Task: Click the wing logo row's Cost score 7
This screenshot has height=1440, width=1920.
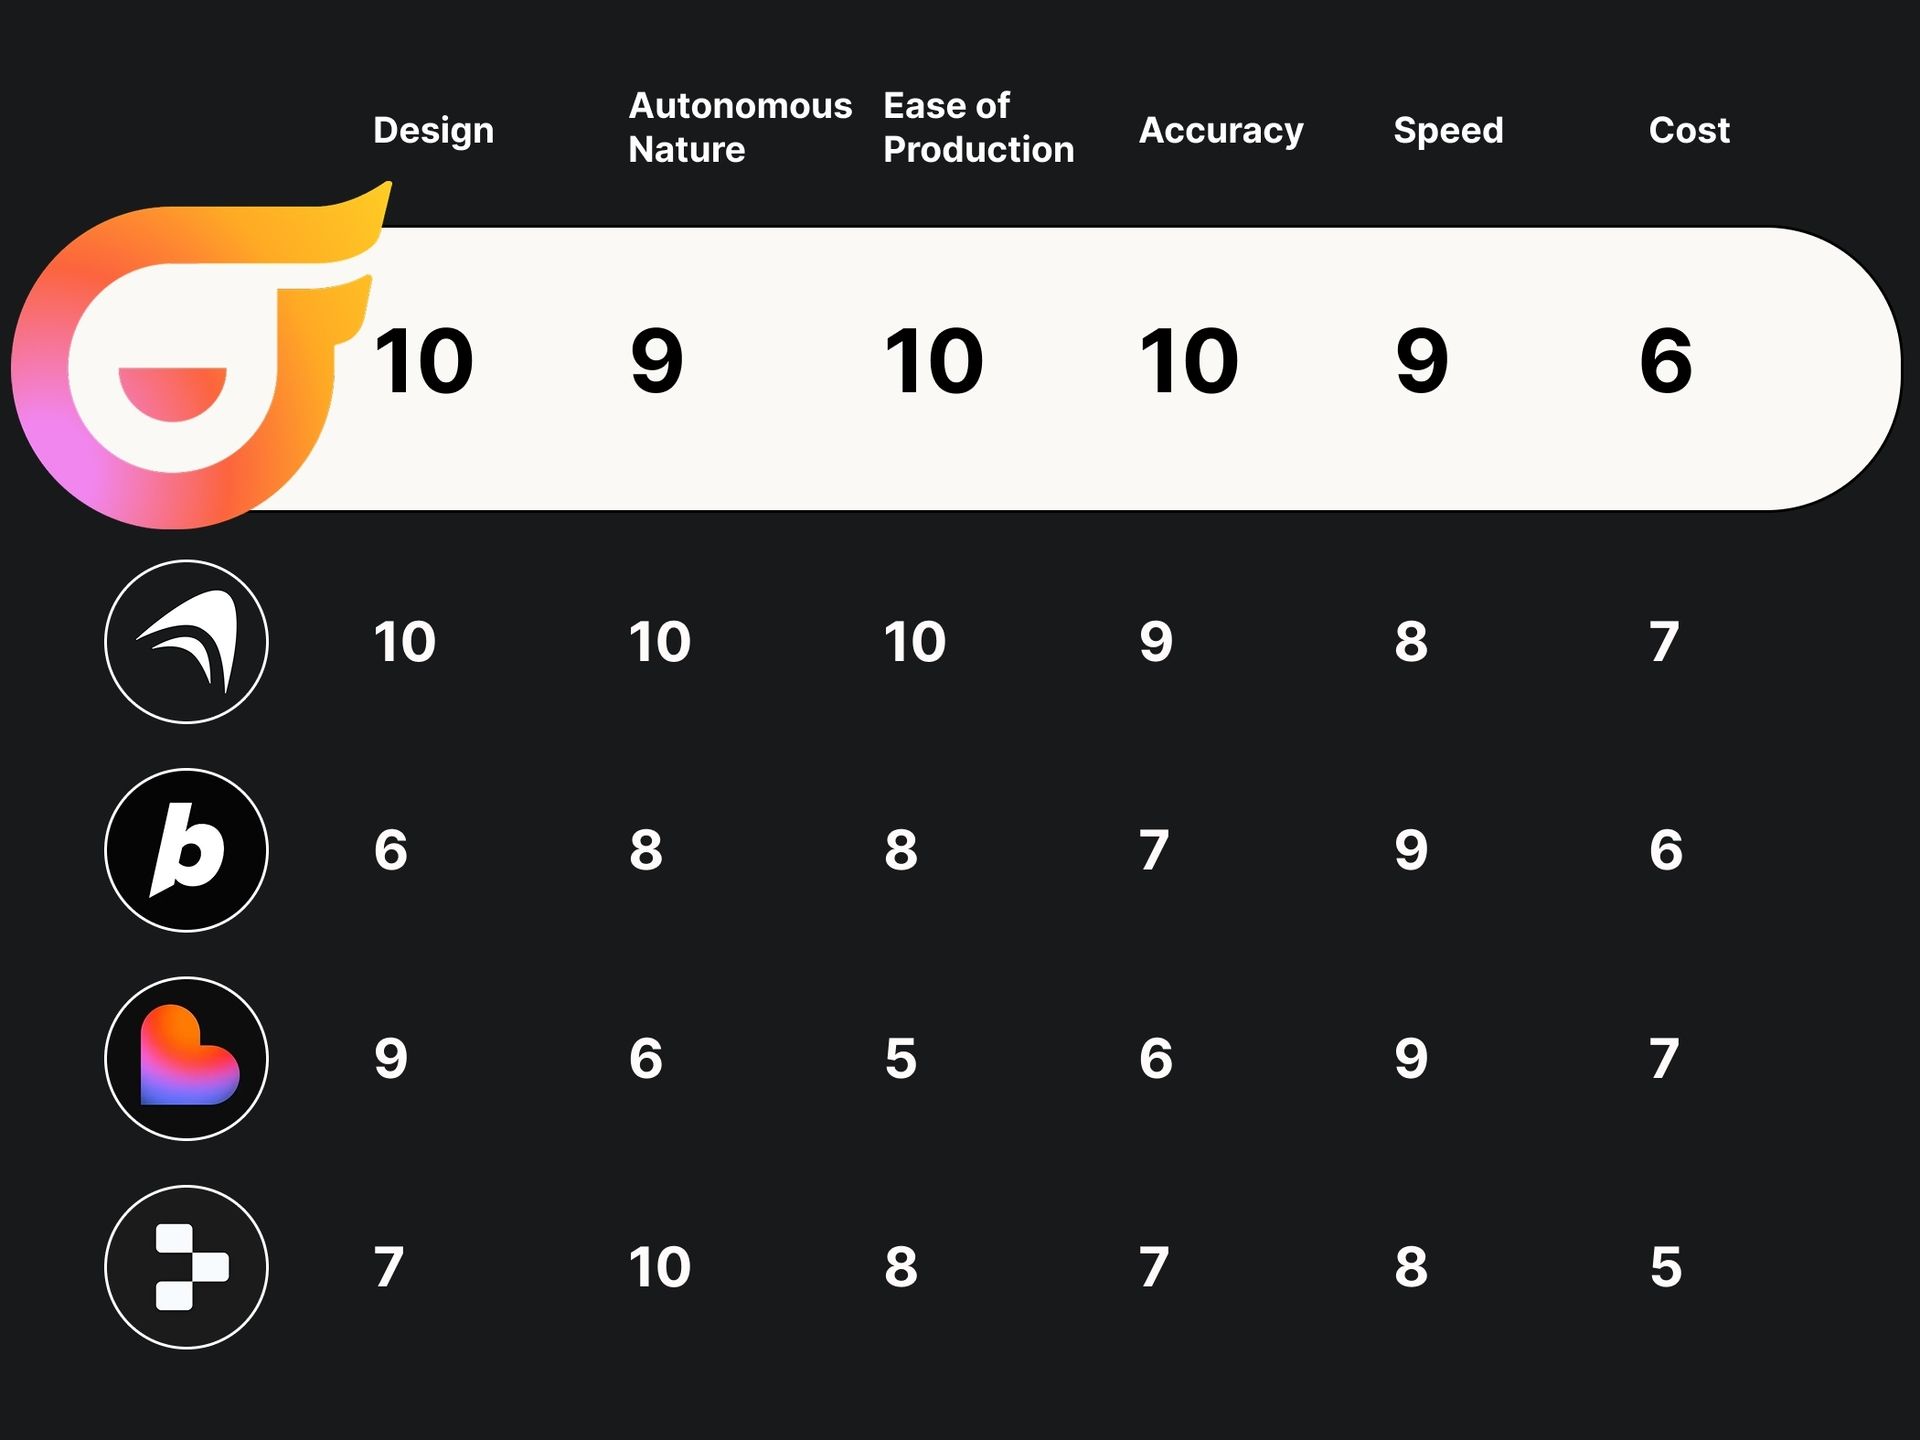Action: point(1664,641)
